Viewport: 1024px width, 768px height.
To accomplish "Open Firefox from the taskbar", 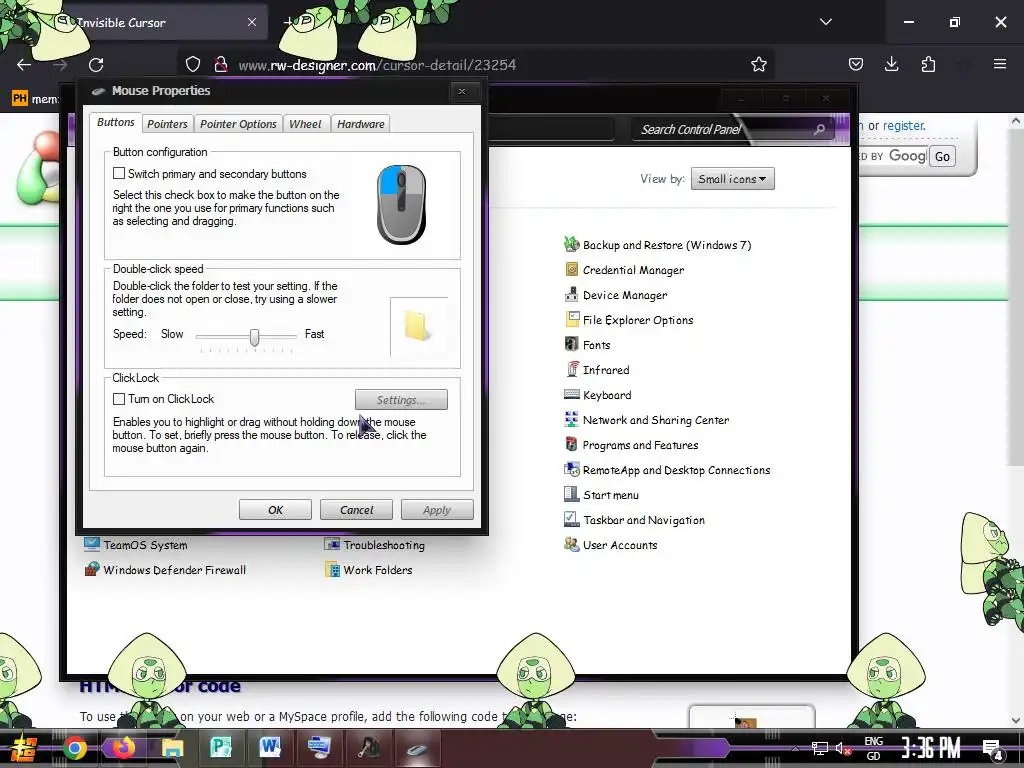I will click(122, 748).
